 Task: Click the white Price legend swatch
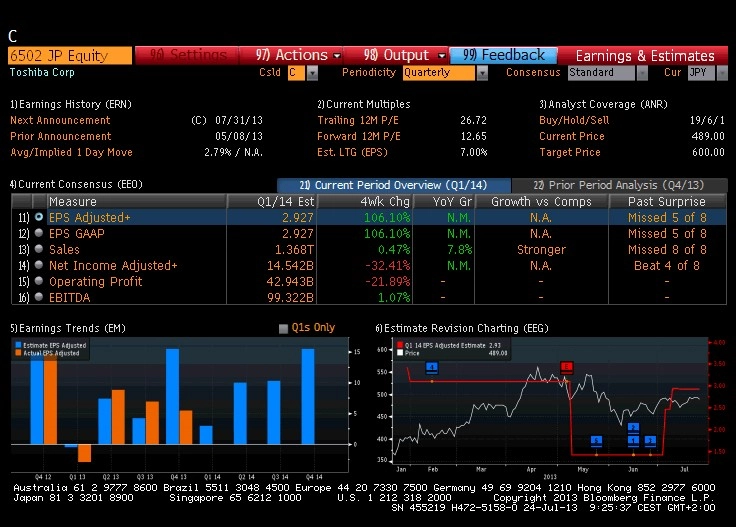(x=400, y=353)
